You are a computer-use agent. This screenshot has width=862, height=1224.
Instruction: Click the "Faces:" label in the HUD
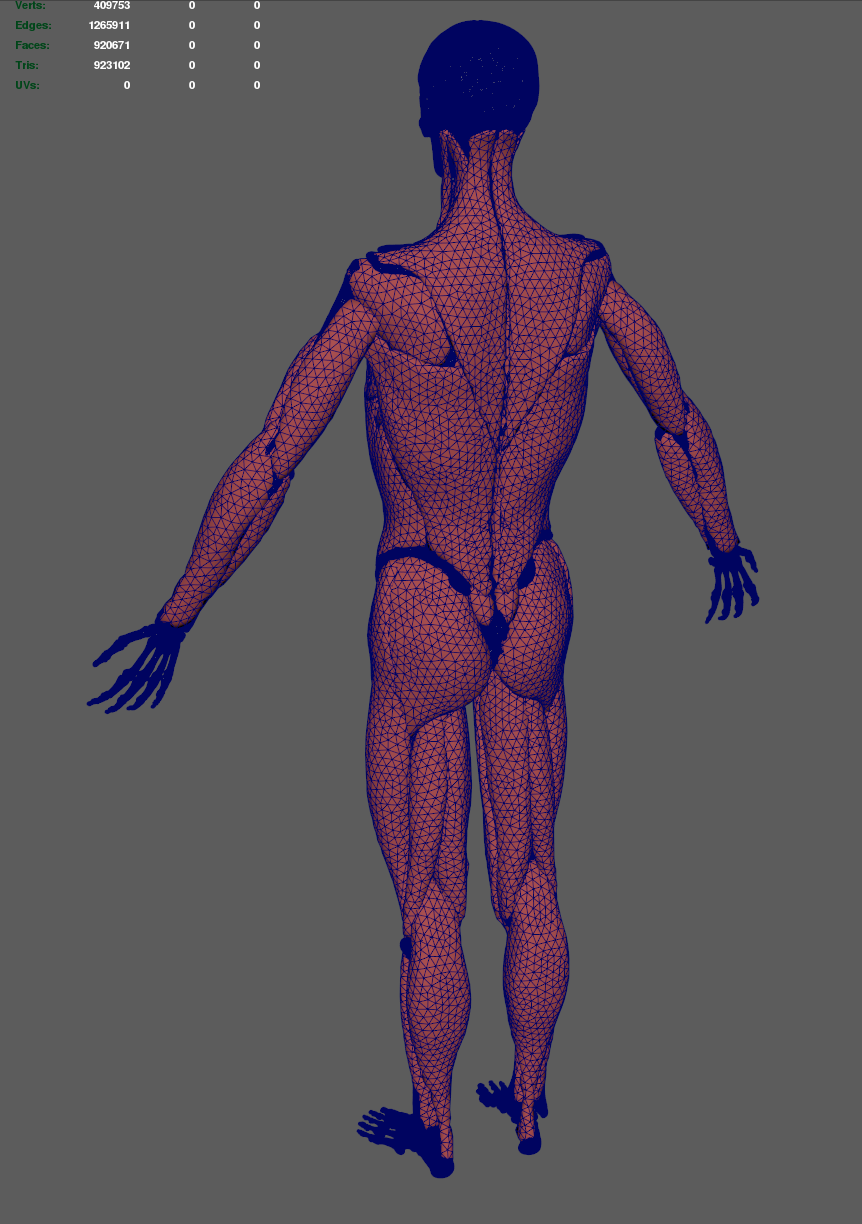click(x=32, y=45)
